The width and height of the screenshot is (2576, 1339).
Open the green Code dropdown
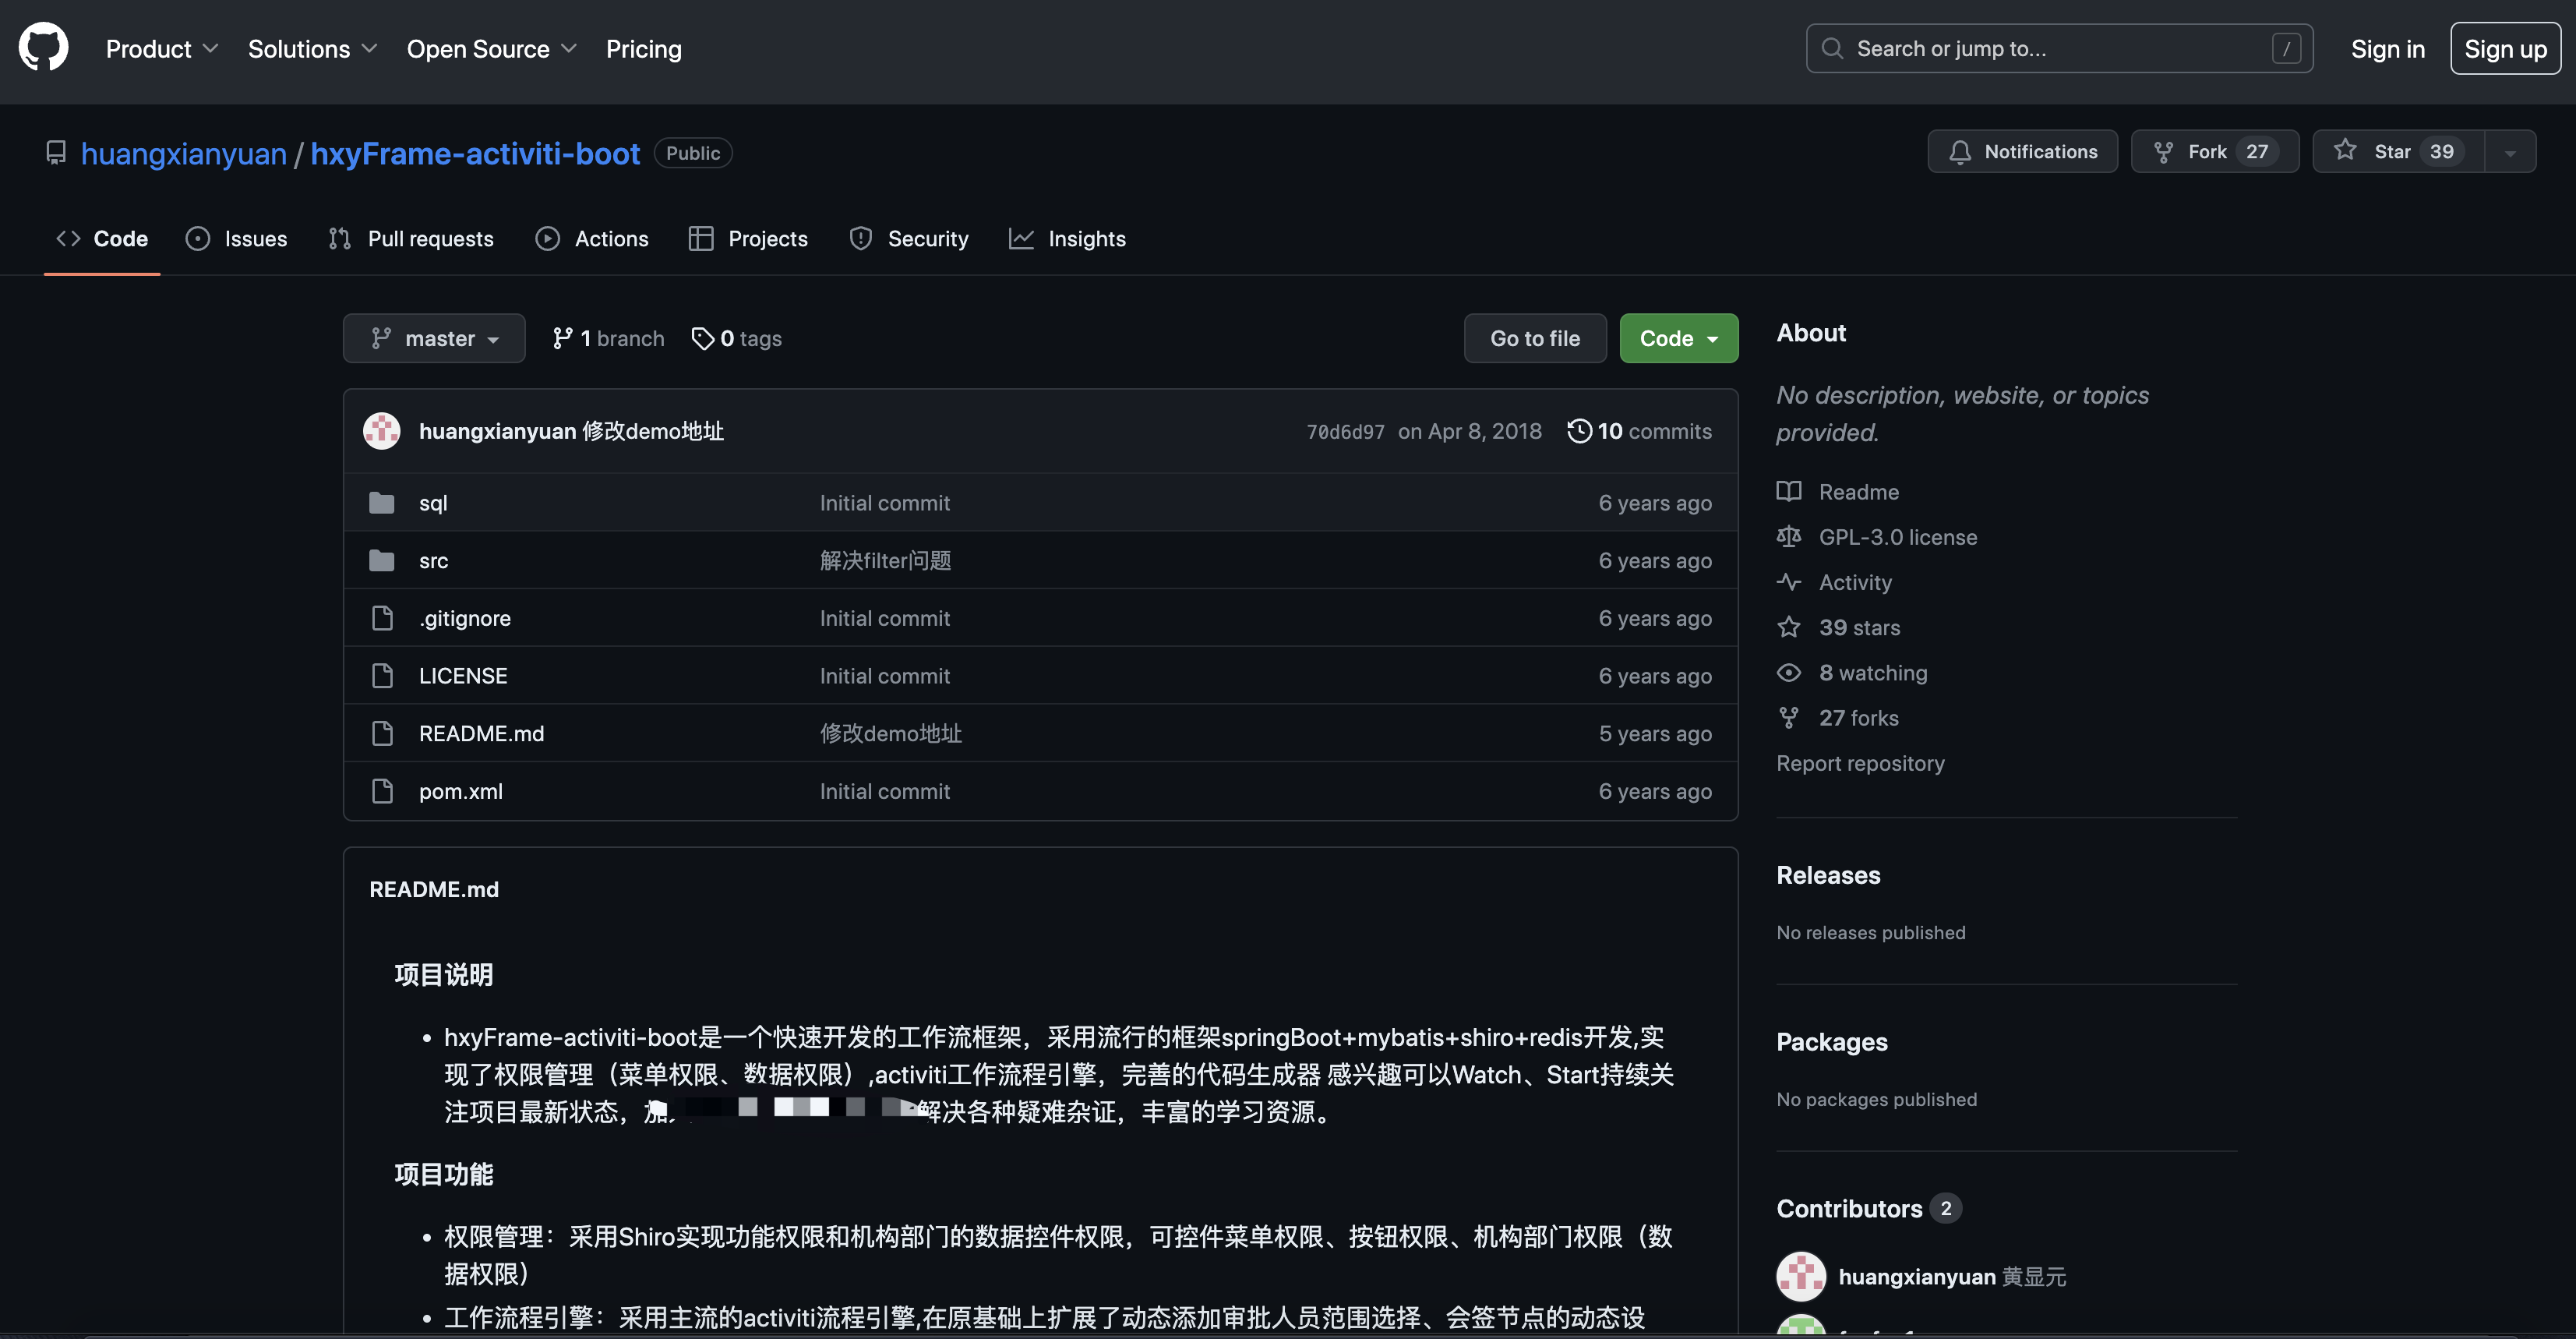tap(1678, 338)
